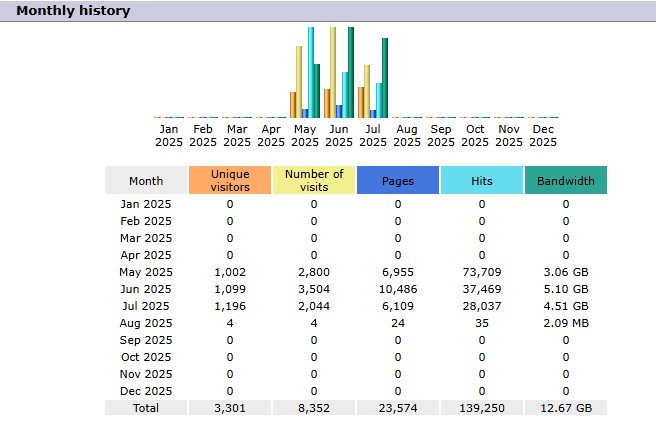
Task: Select the Jan 2025 label under the chart
Action: coord(169,135)
